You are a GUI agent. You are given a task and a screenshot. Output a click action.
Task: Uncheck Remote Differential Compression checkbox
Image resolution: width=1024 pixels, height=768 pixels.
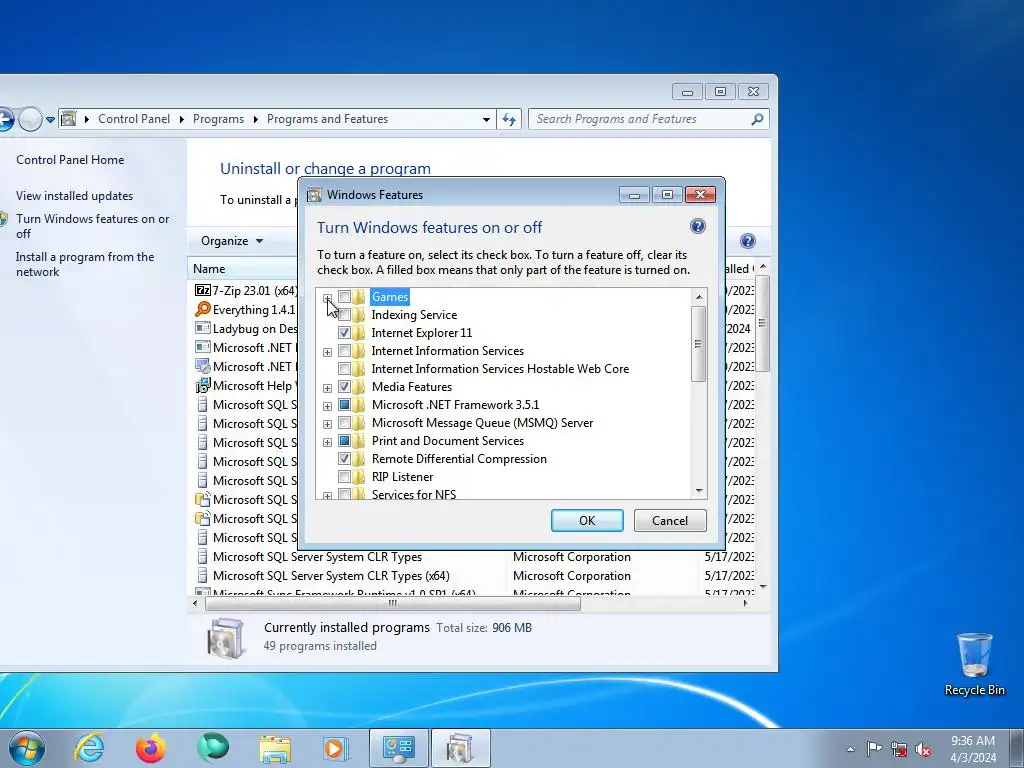344,458
